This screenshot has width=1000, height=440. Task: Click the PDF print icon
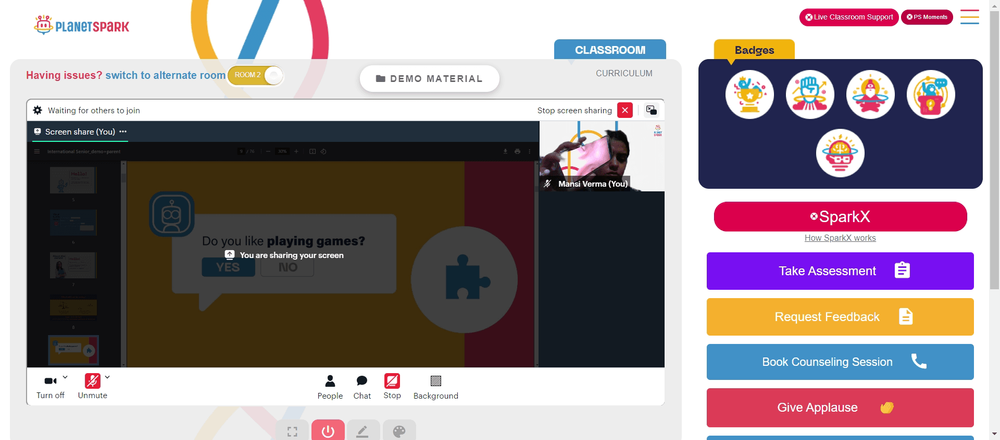click(x=517, y=152)
